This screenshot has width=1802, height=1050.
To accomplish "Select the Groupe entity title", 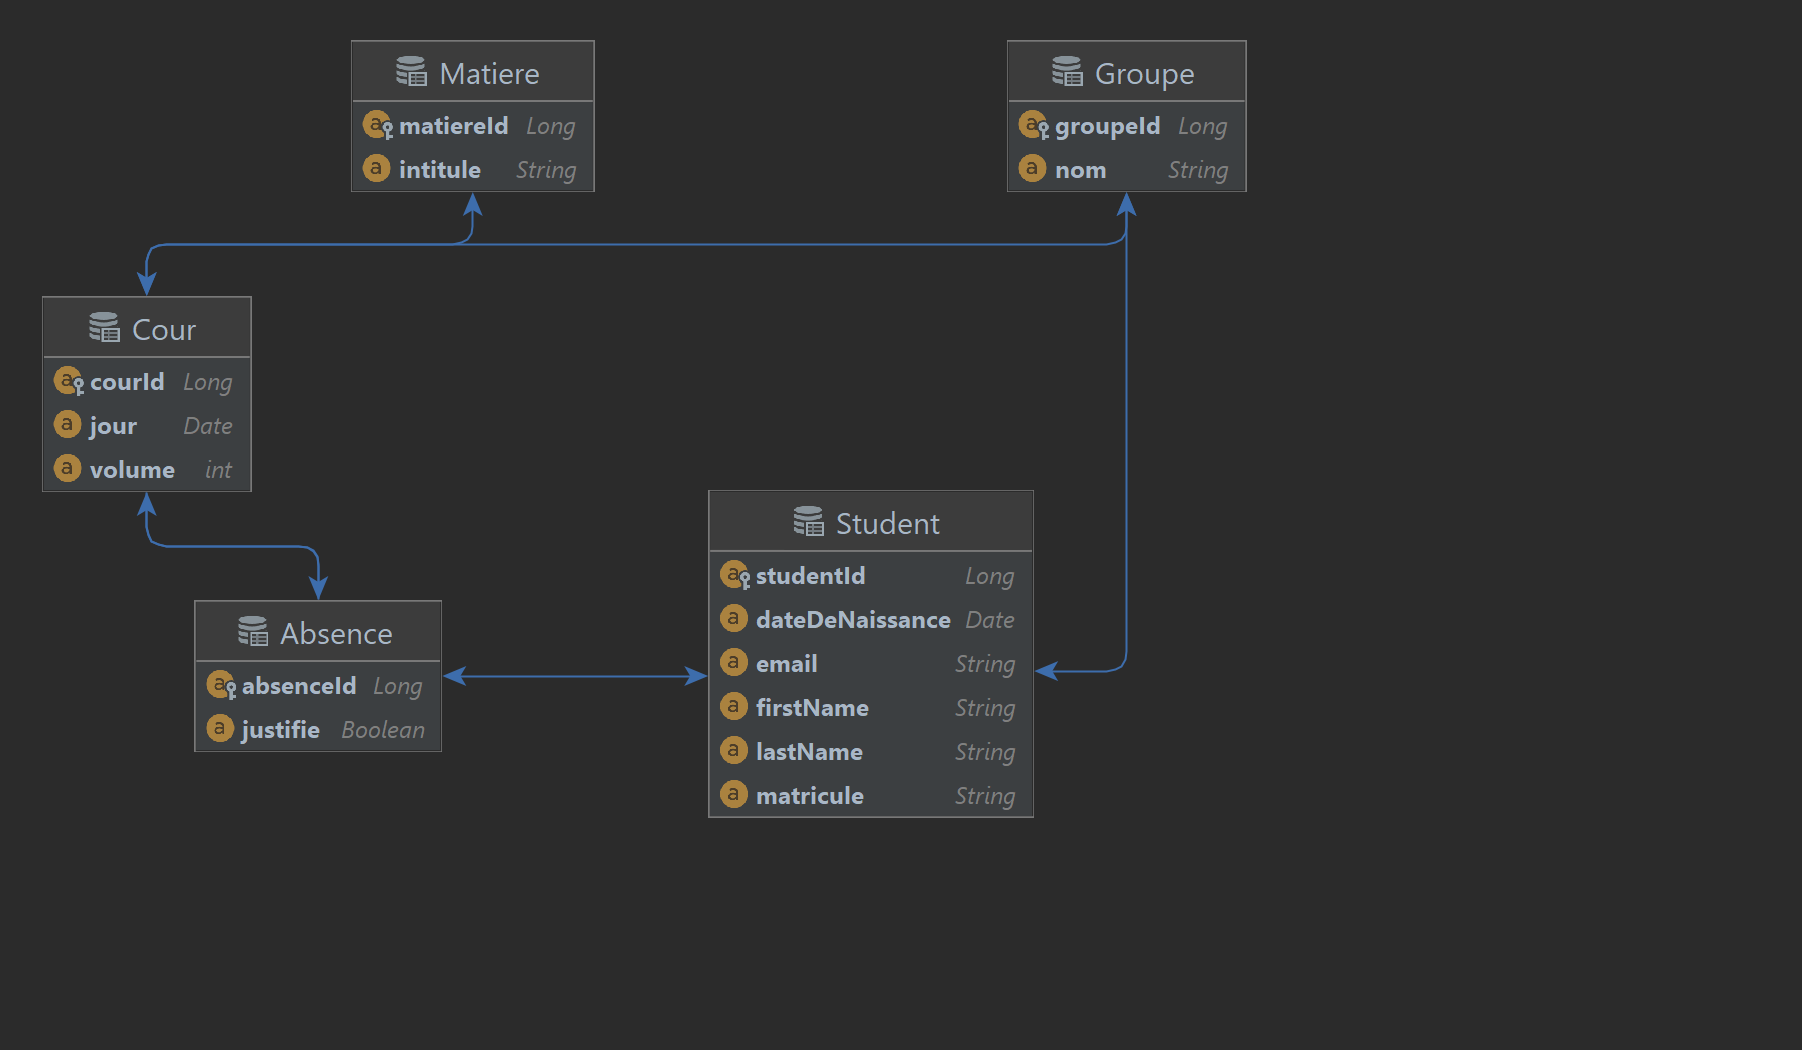I will 1144,72.
